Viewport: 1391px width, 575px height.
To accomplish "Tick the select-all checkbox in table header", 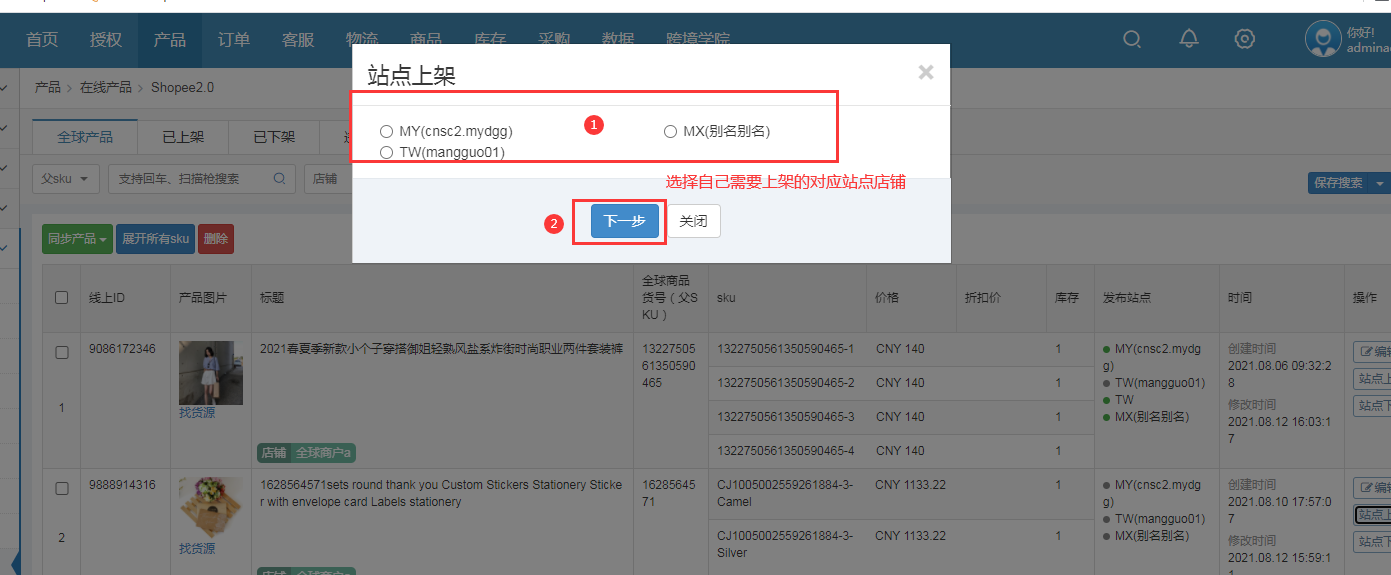I will click(x=61, y=297).
